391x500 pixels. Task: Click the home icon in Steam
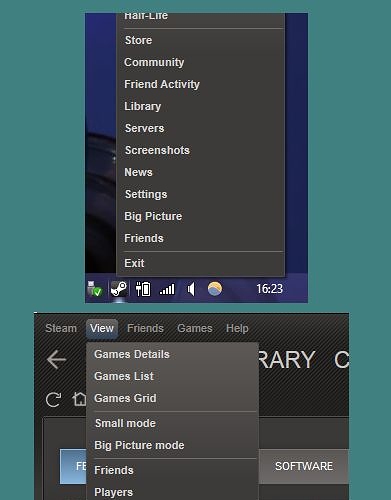pos(79,399)
